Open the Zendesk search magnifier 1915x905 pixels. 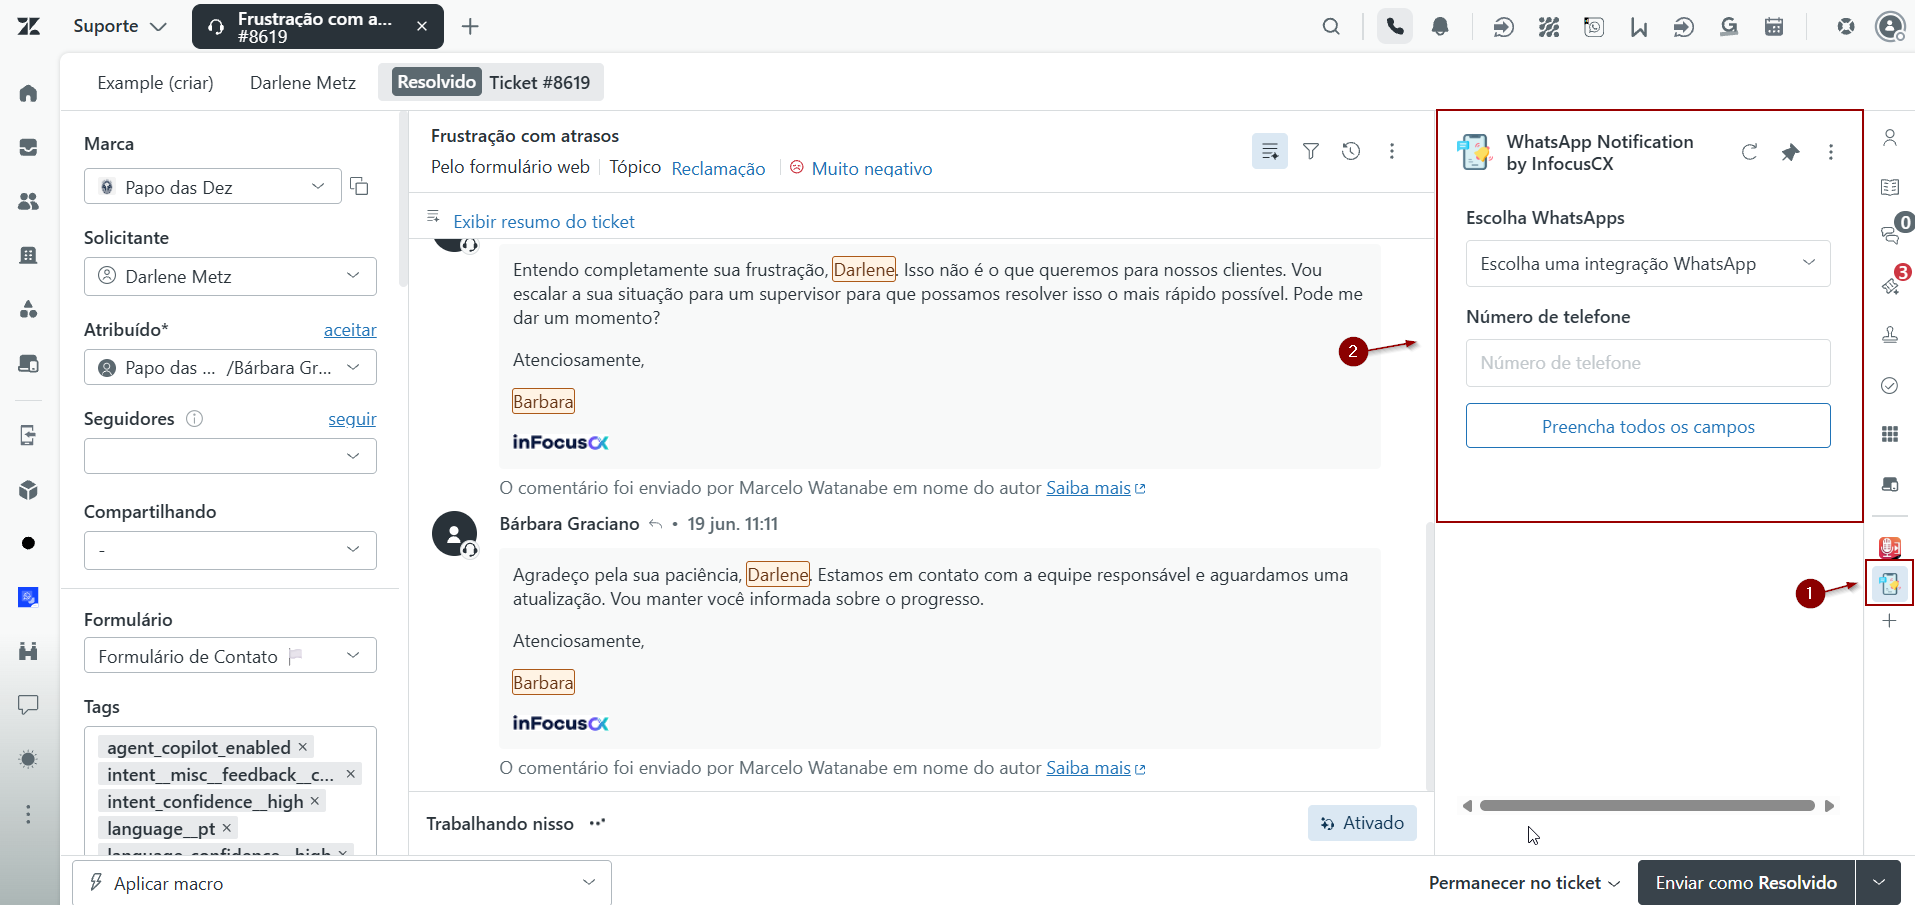click(1331, 27)
